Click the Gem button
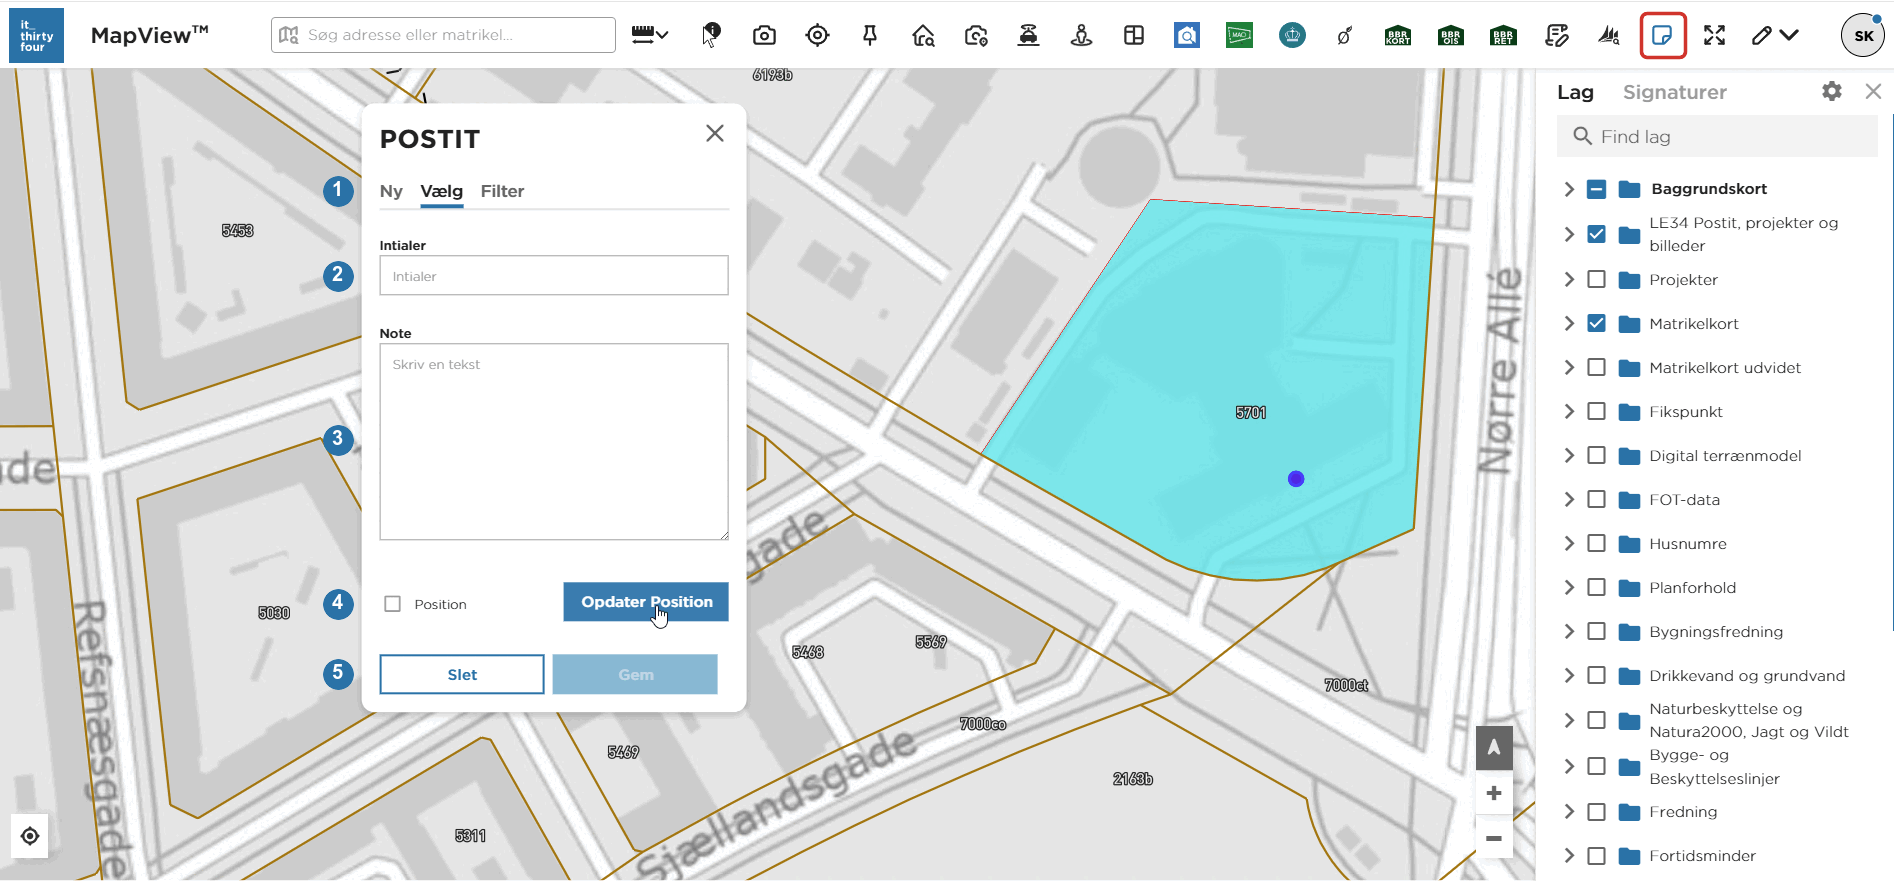The height and width of the screenshot is (881, 1894). click(635, 674)
